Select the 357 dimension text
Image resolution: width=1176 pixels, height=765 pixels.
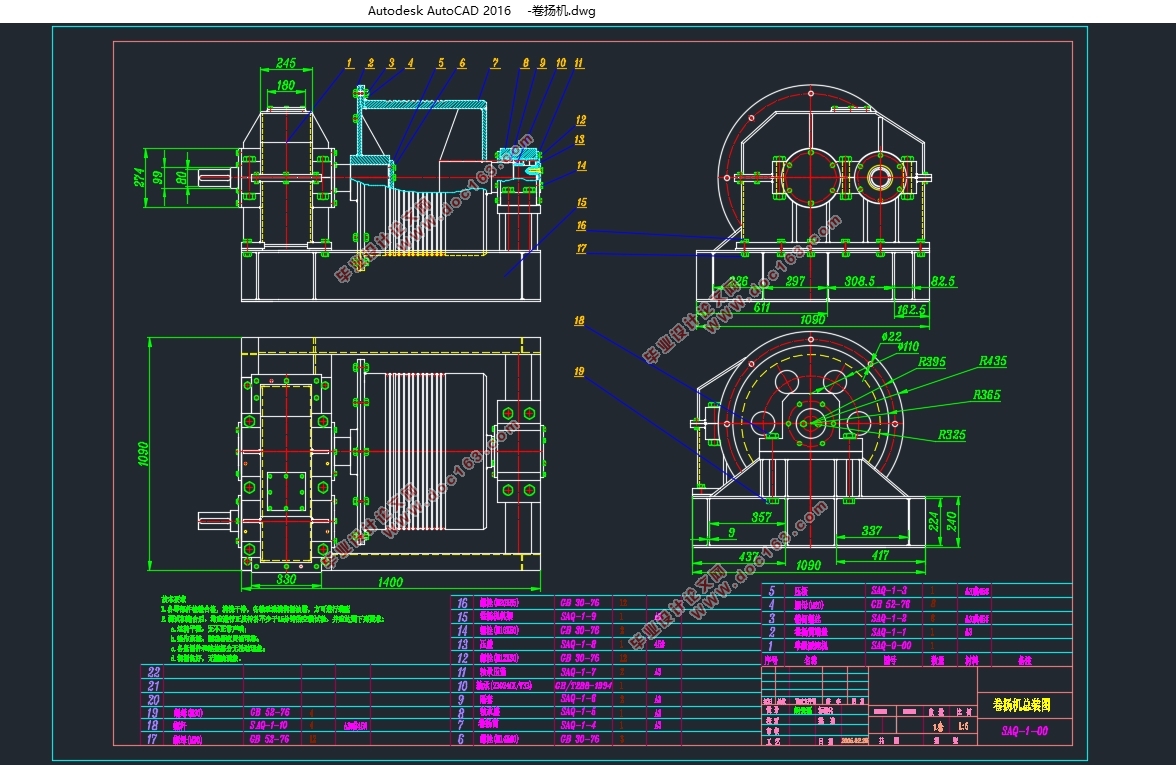[x=761, y=517]
